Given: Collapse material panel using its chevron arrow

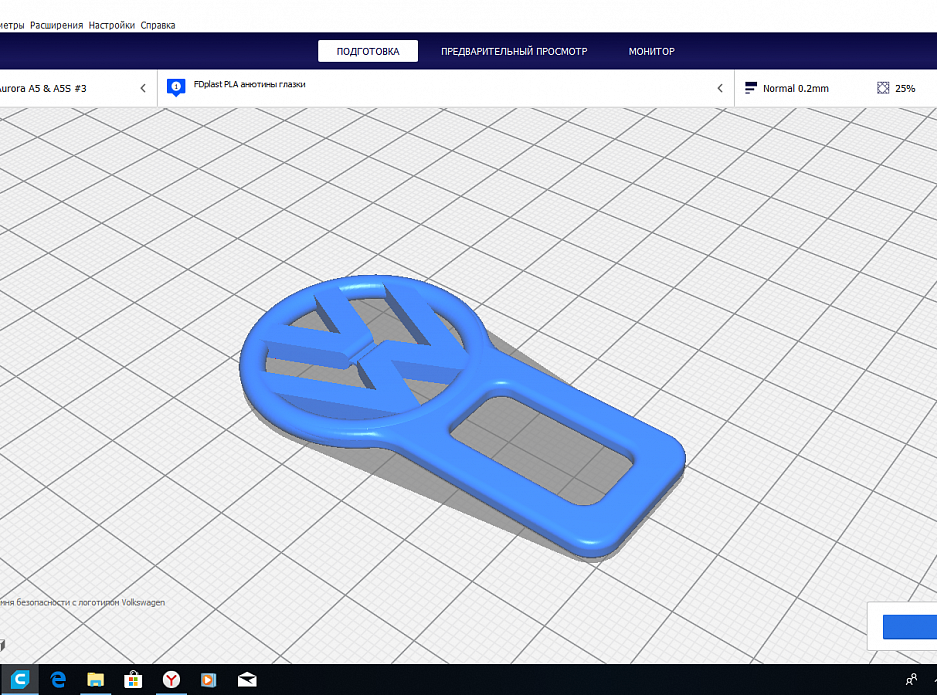Looking at the screenshot, I should point(720,88).
